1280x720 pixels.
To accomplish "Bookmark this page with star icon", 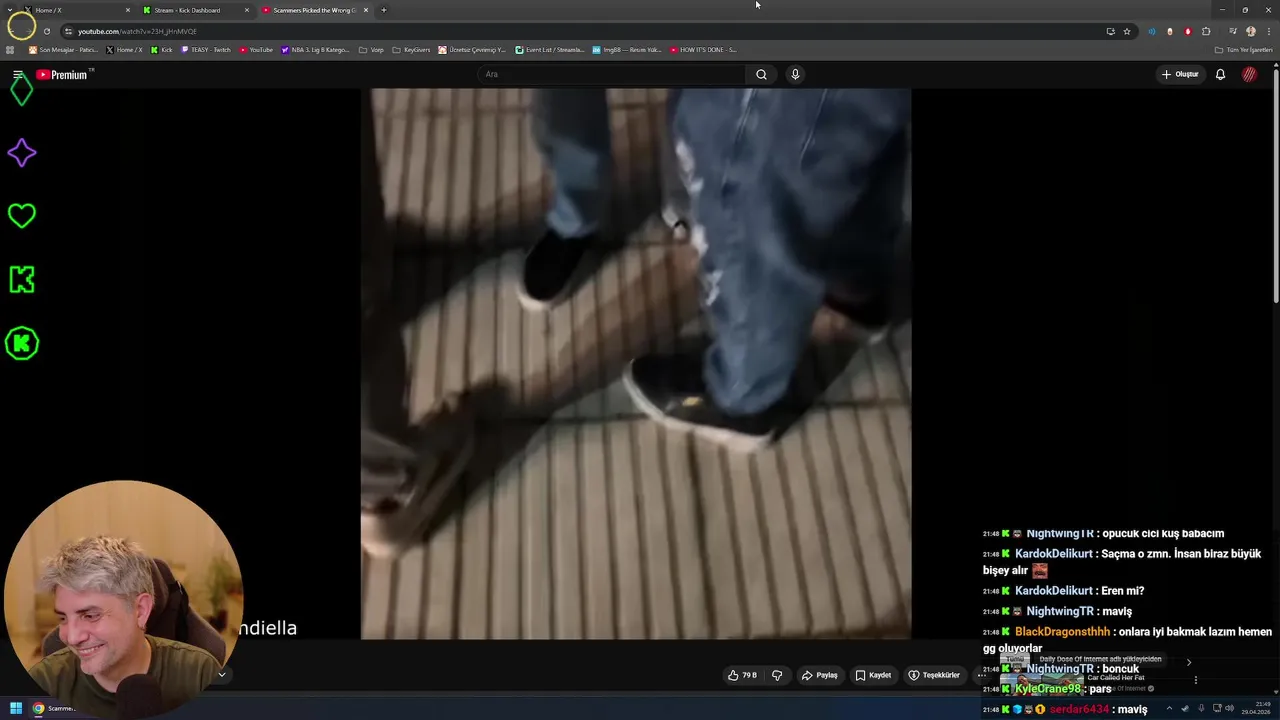I will click(1126, 31).
